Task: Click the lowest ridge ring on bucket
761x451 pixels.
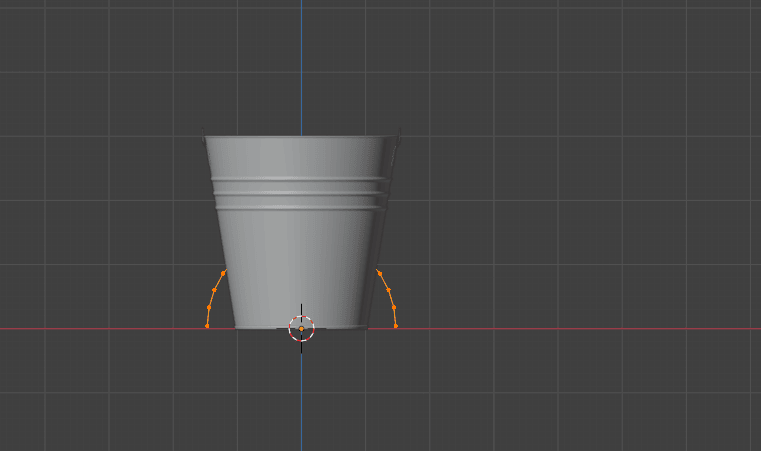Action: 300,208
